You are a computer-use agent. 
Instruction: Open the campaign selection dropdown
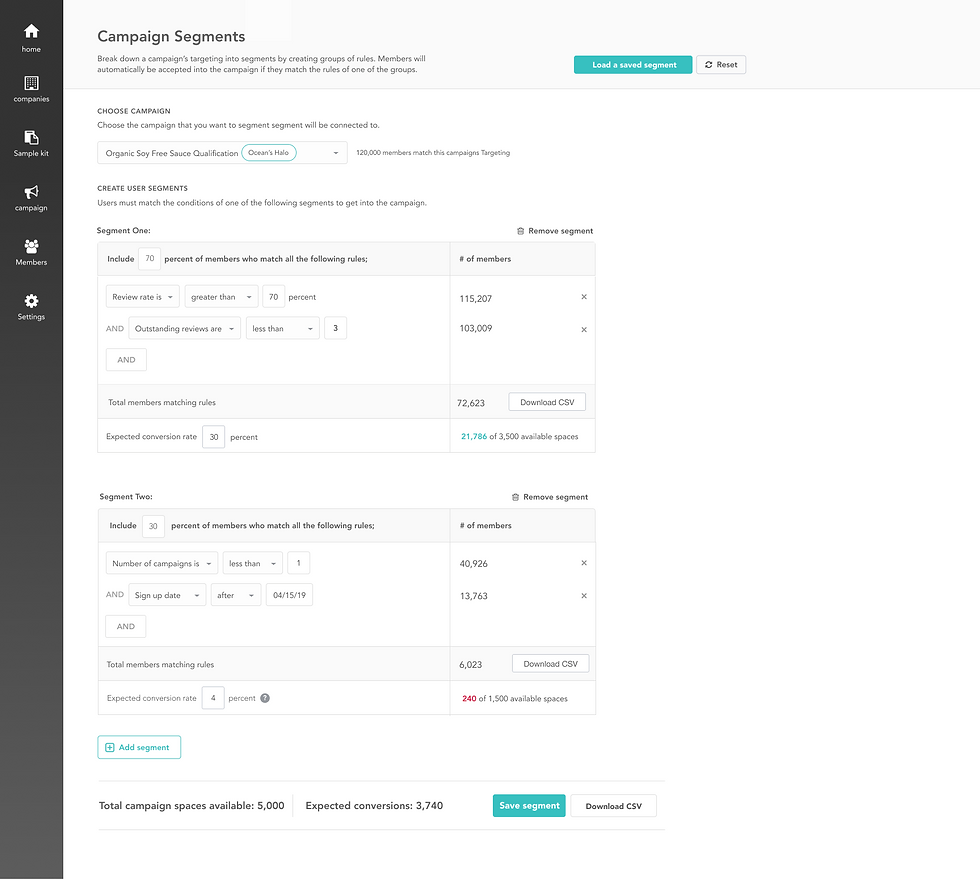[222, 152]
